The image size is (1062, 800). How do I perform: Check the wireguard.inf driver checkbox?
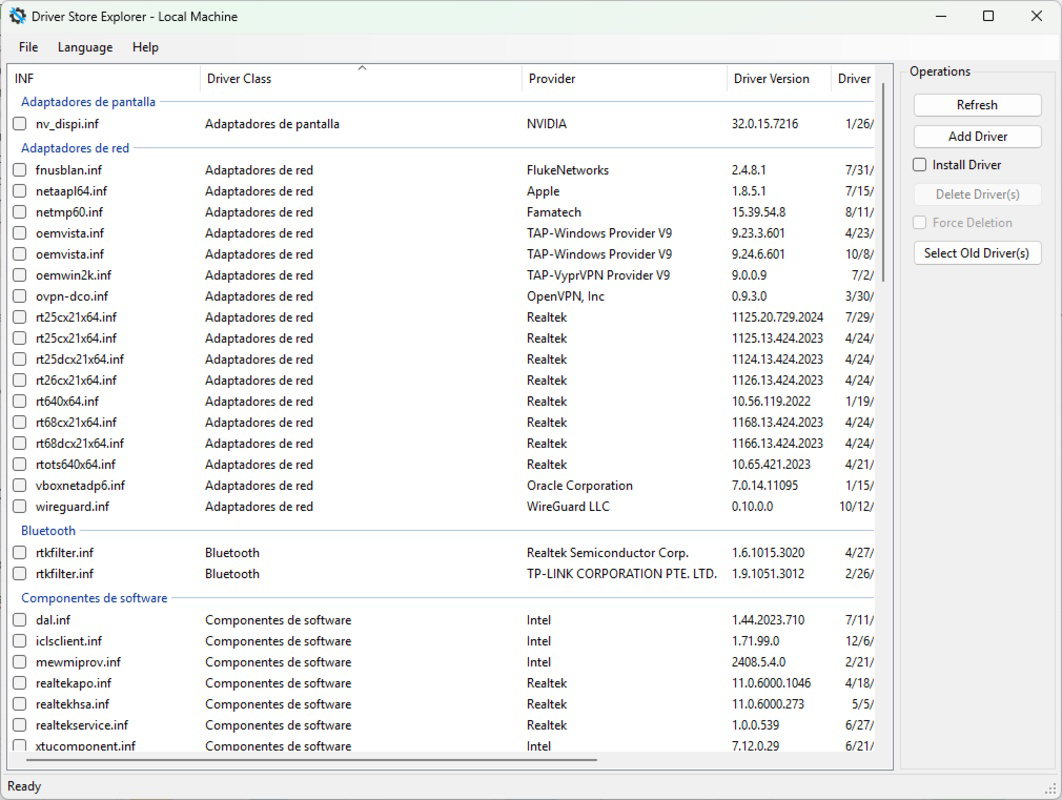pos(19,507)
